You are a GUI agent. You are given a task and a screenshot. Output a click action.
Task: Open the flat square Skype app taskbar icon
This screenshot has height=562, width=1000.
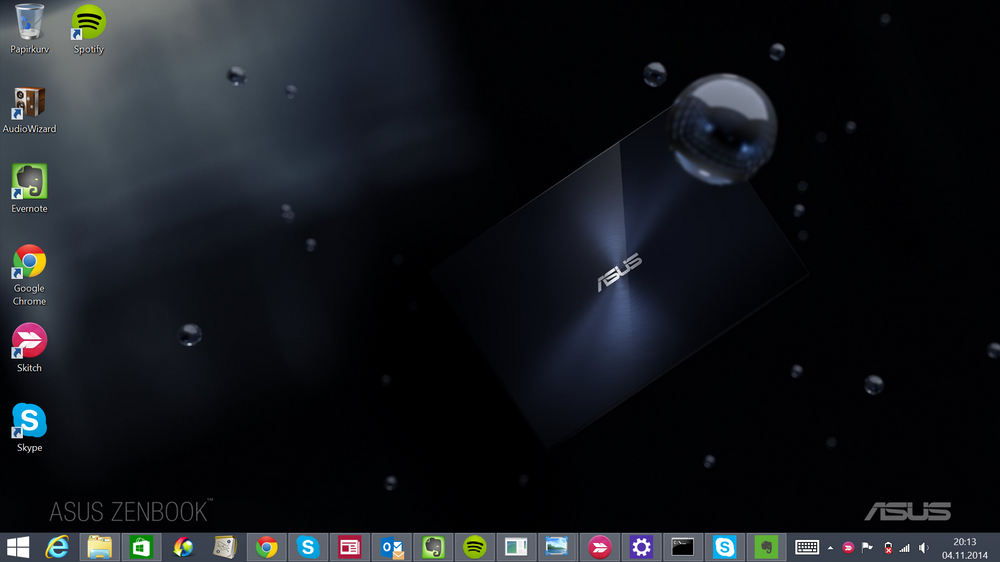pos(724,547)
